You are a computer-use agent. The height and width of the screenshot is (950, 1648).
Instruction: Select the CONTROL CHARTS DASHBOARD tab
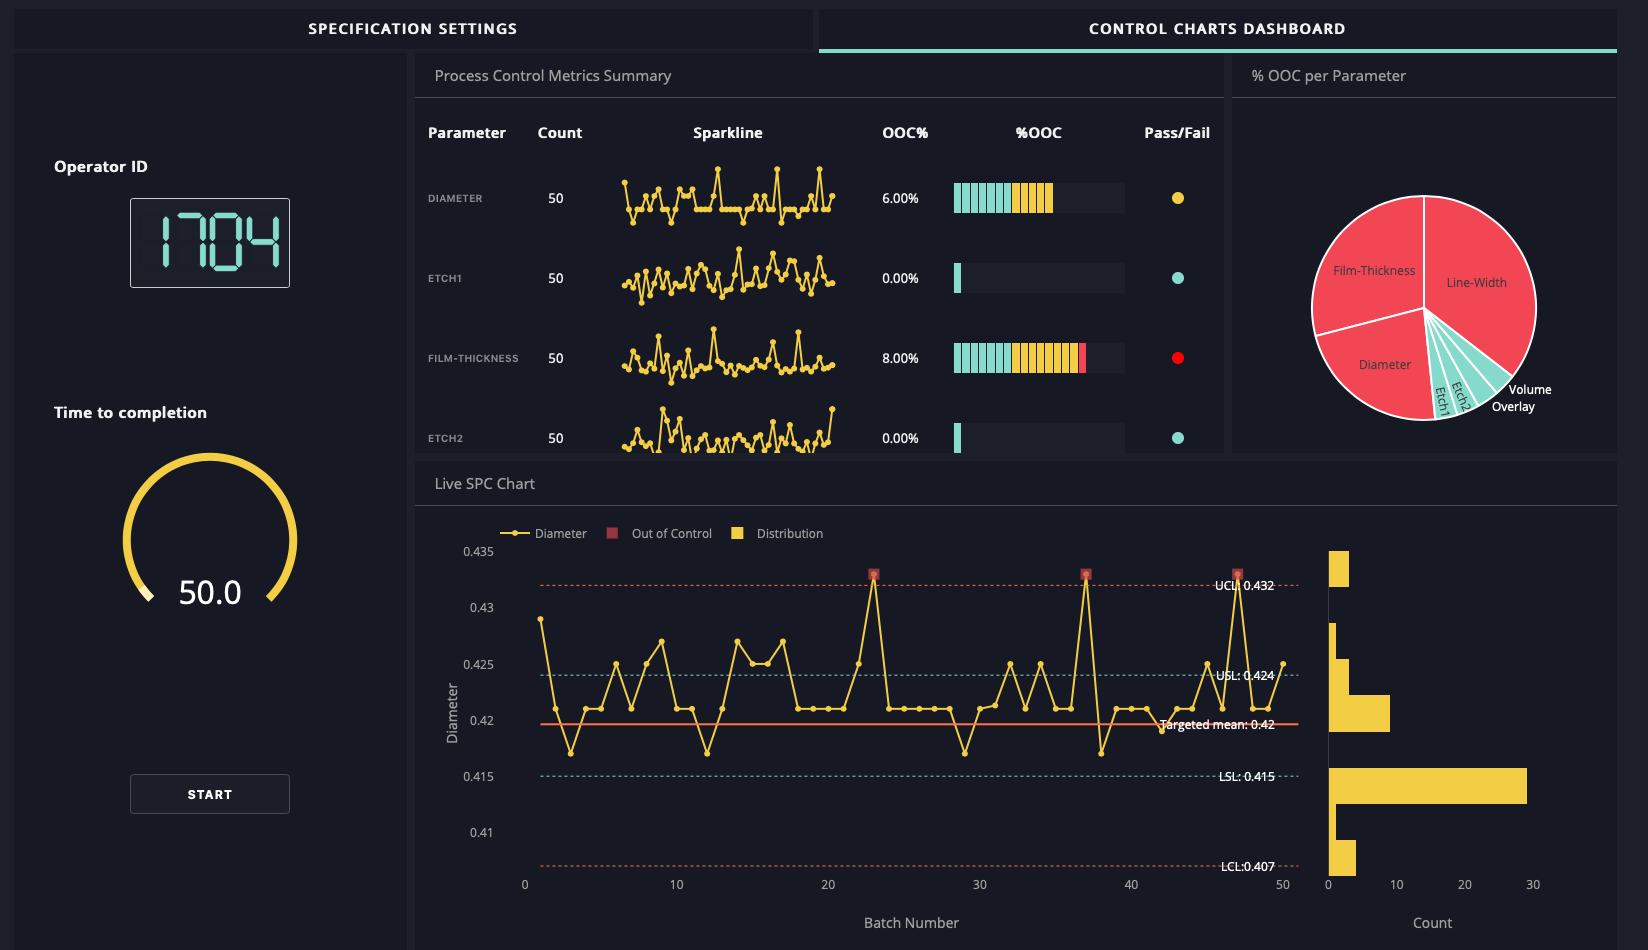pos(1217,28)
